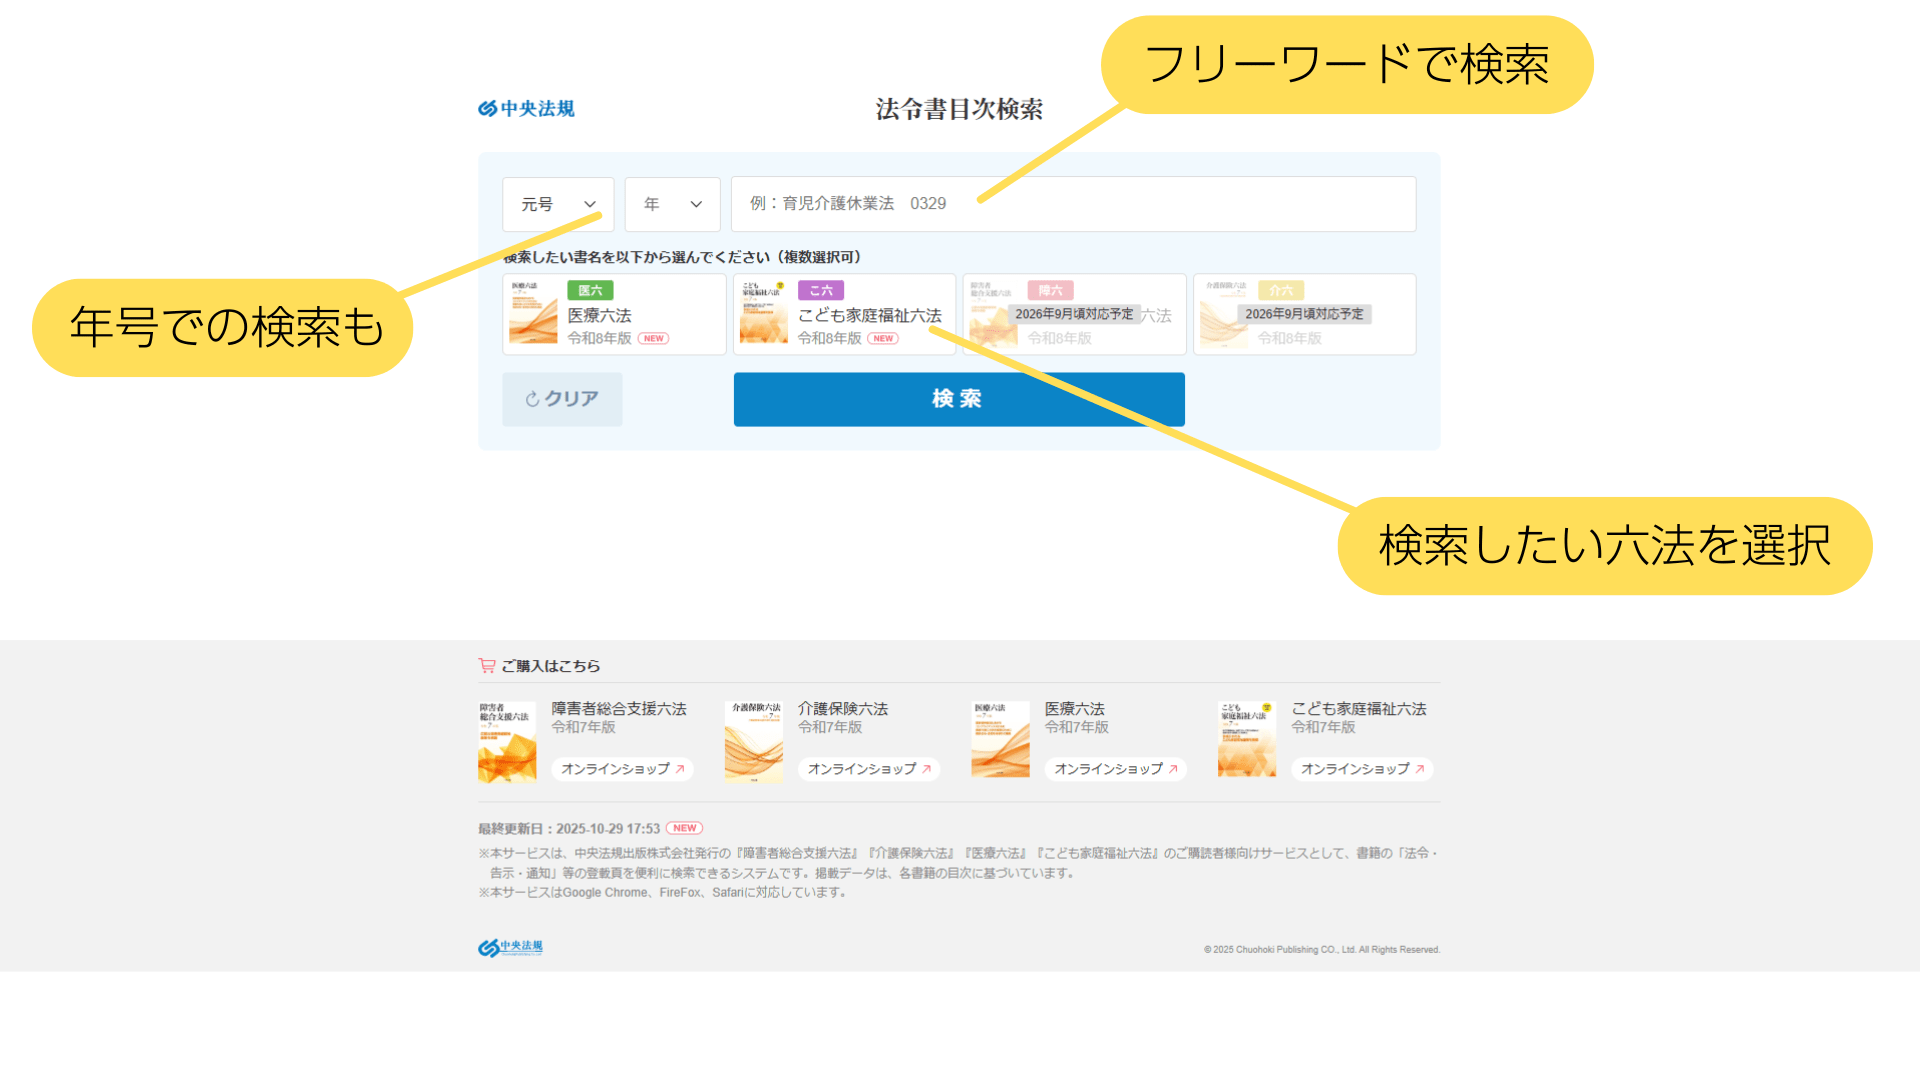This screenshot has height=1080, width=1920.
Task: Click the 中央法規 logo in the footer
Action: [510, 947]
